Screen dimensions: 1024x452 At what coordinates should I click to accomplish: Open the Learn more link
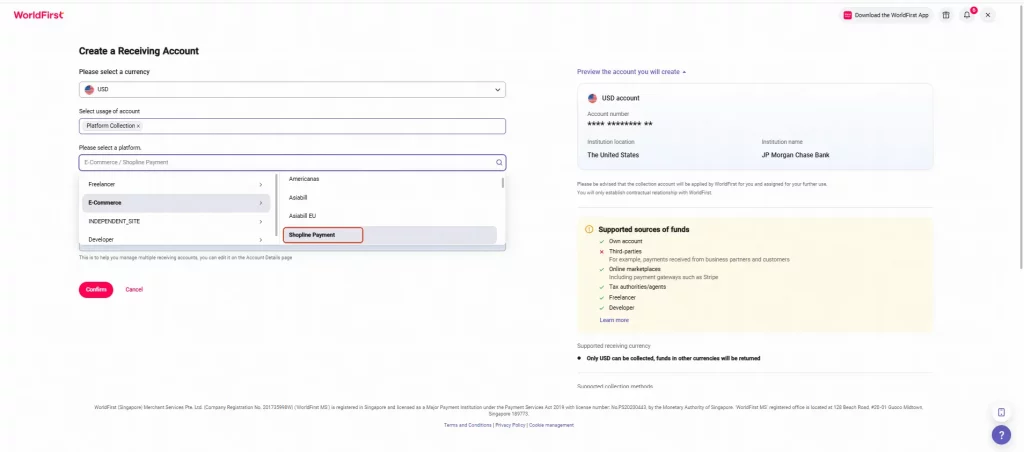click(614, 320)
